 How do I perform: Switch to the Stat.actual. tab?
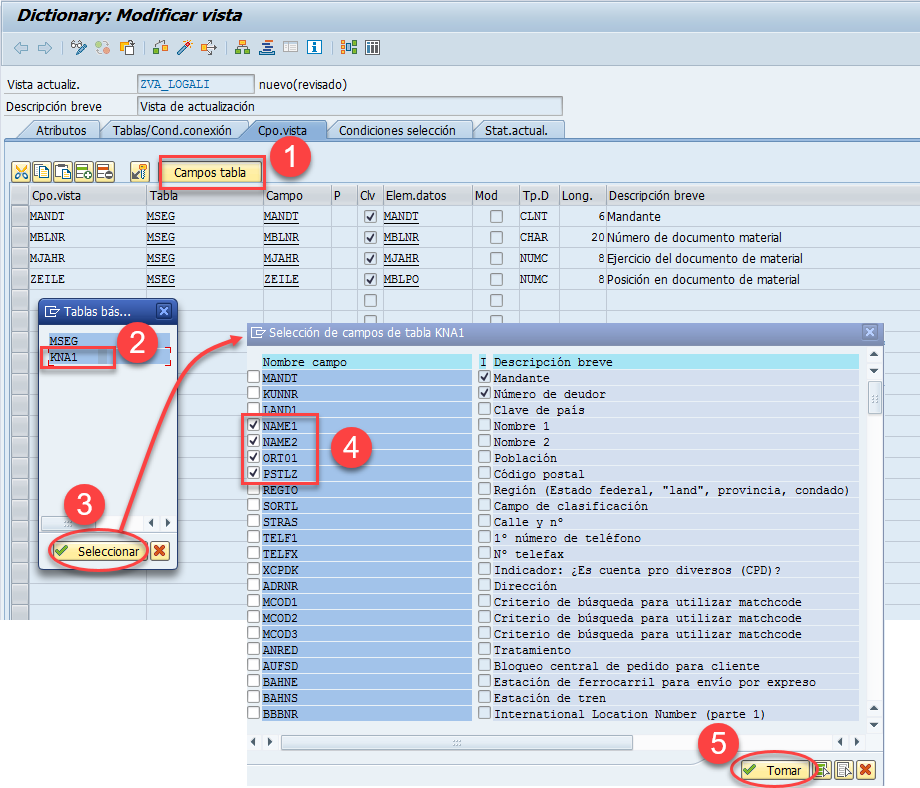516,130
